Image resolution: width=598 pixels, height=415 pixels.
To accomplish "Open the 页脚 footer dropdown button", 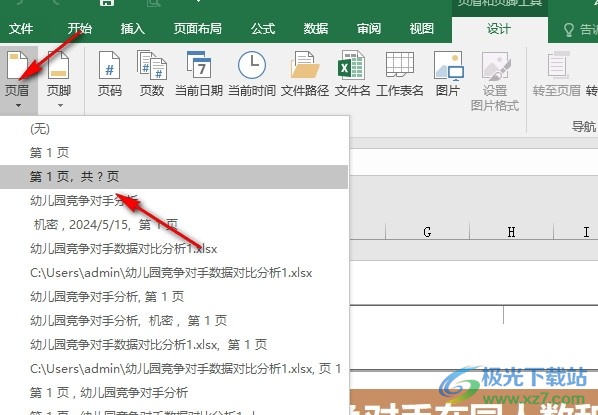I will click(59, 80).
